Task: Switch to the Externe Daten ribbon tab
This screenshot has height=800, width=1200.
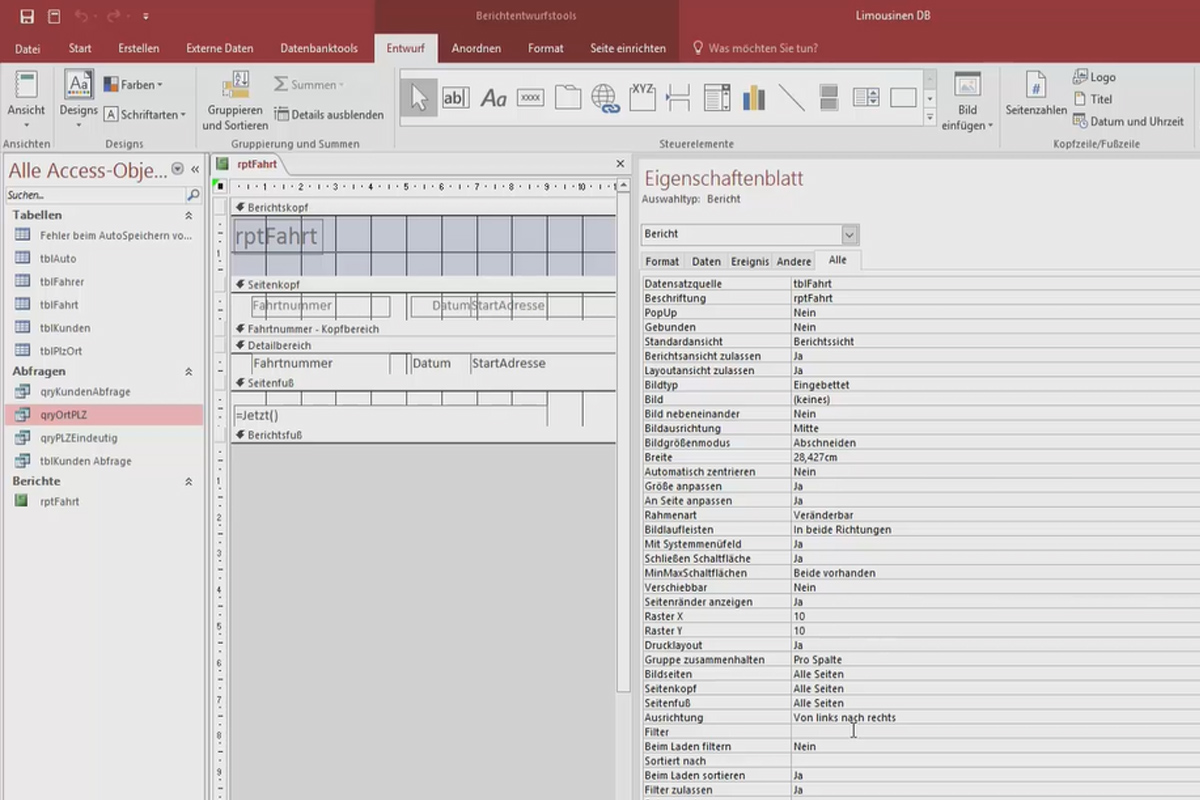Action: pos(220,48)
